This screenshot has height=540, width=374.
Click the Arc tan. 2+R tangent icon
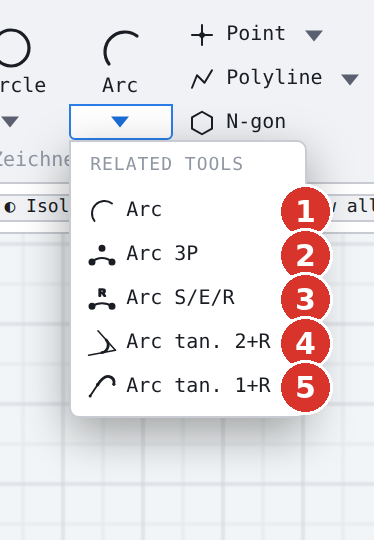coord(102,343)
